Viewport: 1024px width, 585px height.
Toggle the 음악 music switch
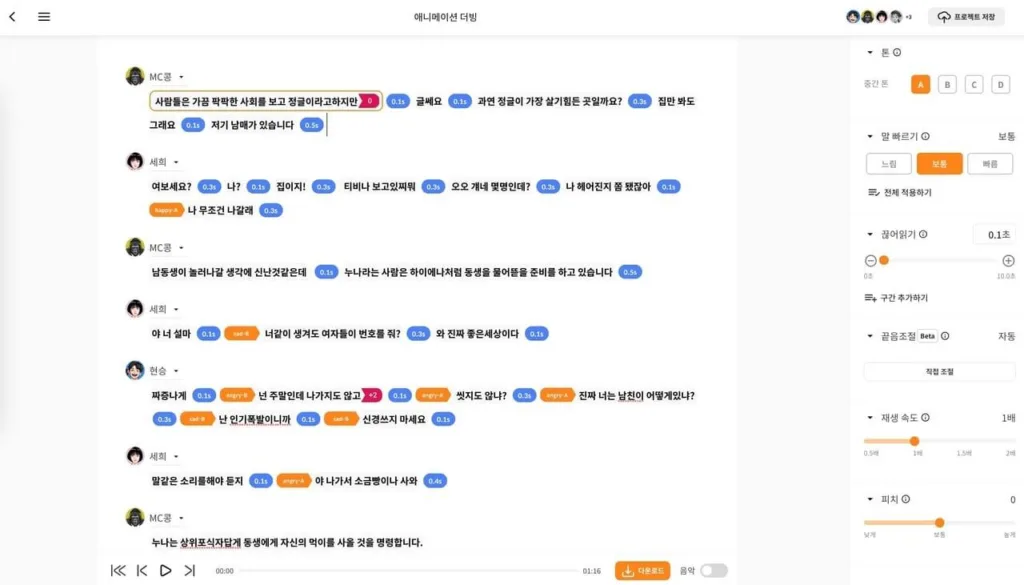[713, 571]
